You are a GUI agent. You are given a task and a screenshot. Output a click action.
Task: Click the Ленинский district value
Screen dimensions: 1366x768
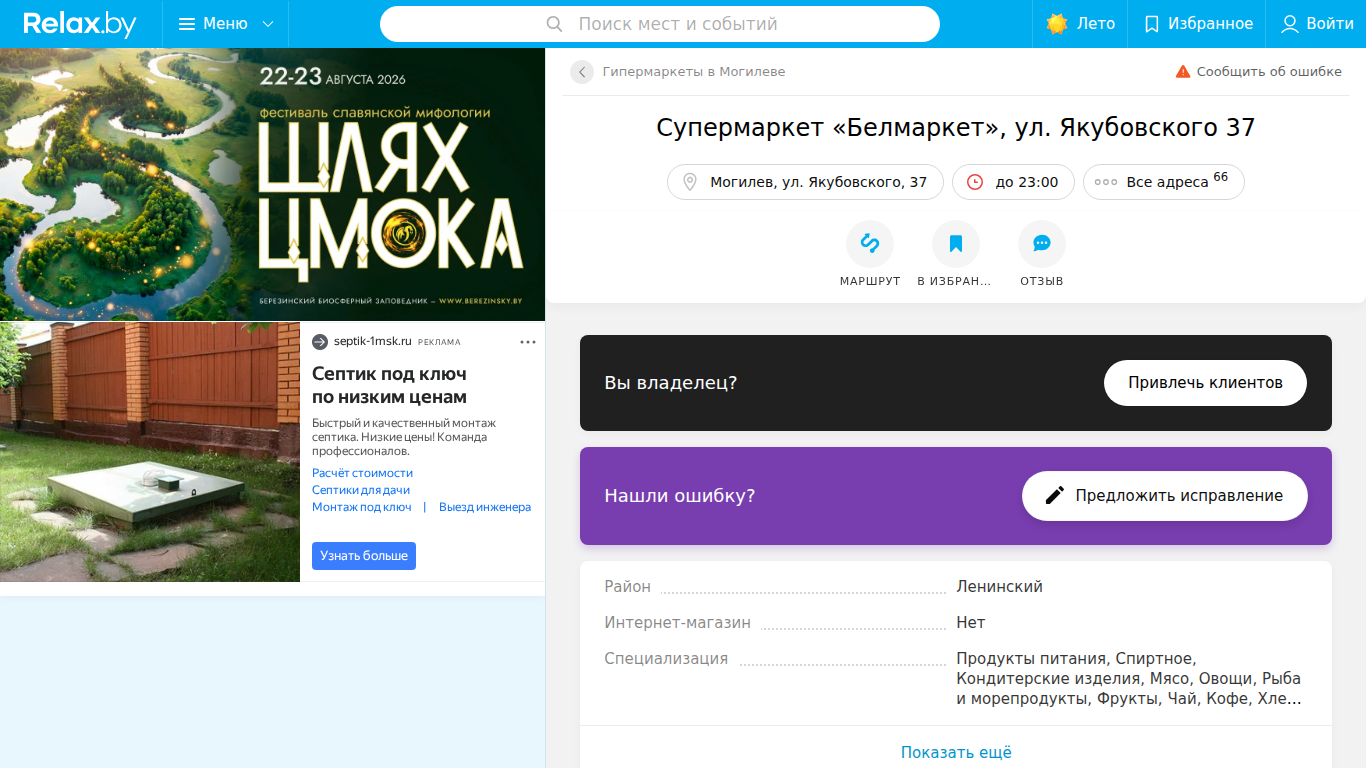click(x=1000, y=587)
